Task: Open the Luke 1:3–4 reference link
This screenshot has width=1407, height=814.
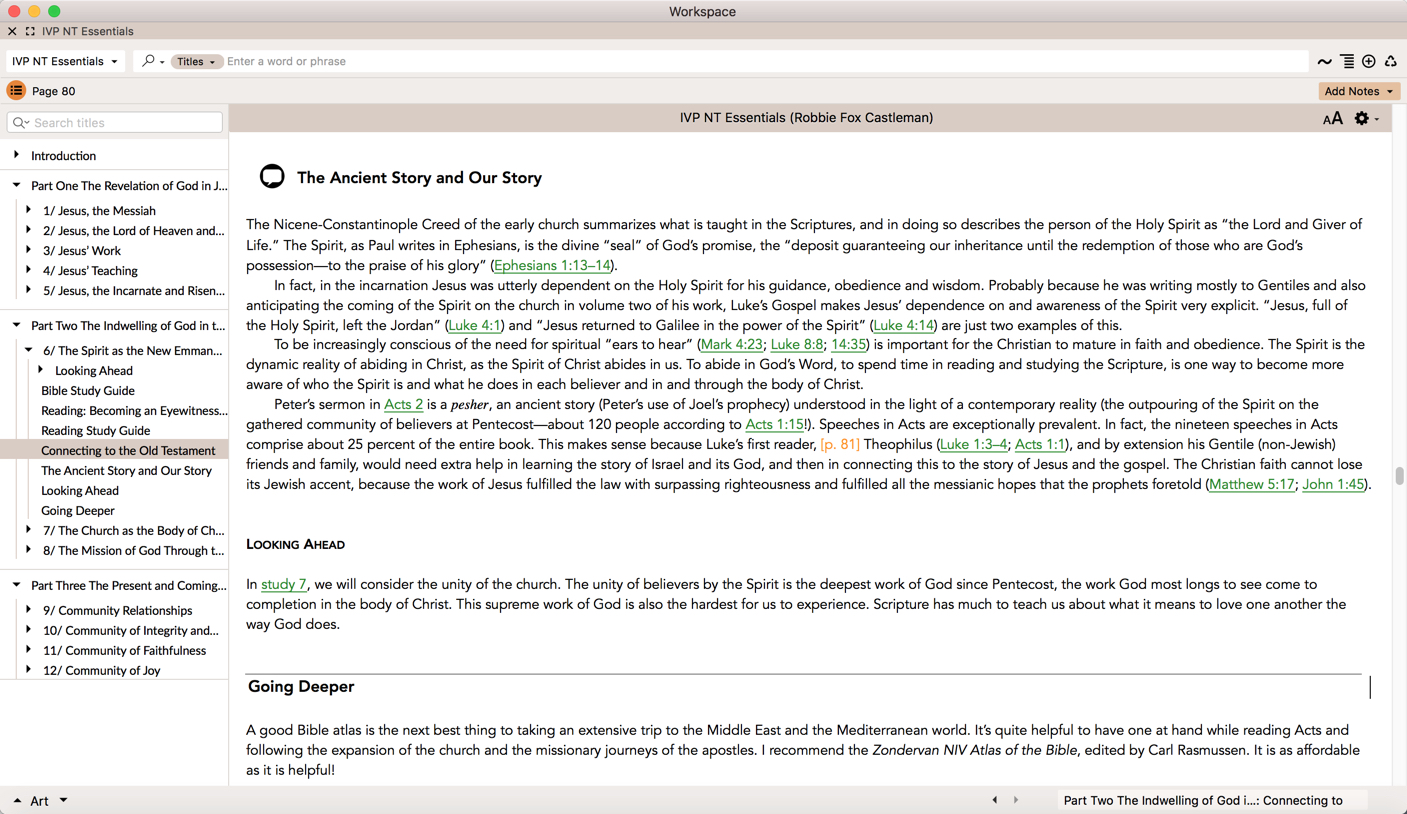Action: point(973,444)
